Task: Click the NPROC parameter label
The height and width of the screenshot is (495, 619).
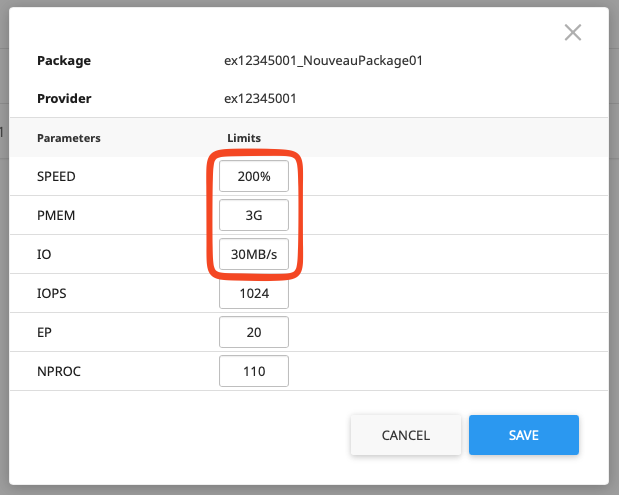Action: click(x=58, y=371)
